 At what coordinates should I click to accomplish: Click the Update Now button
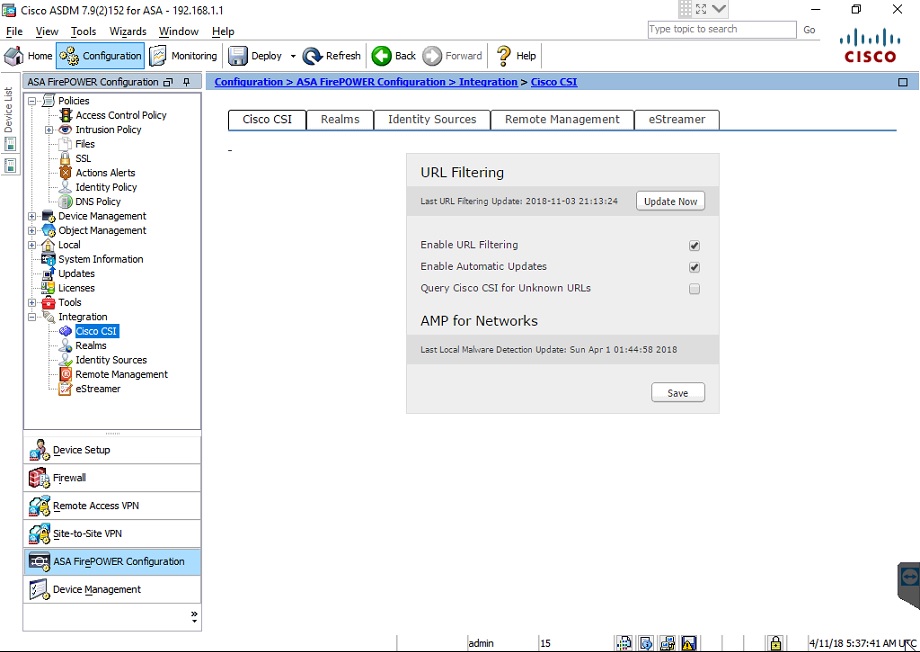pyautogui.click(x=670, y=201)
